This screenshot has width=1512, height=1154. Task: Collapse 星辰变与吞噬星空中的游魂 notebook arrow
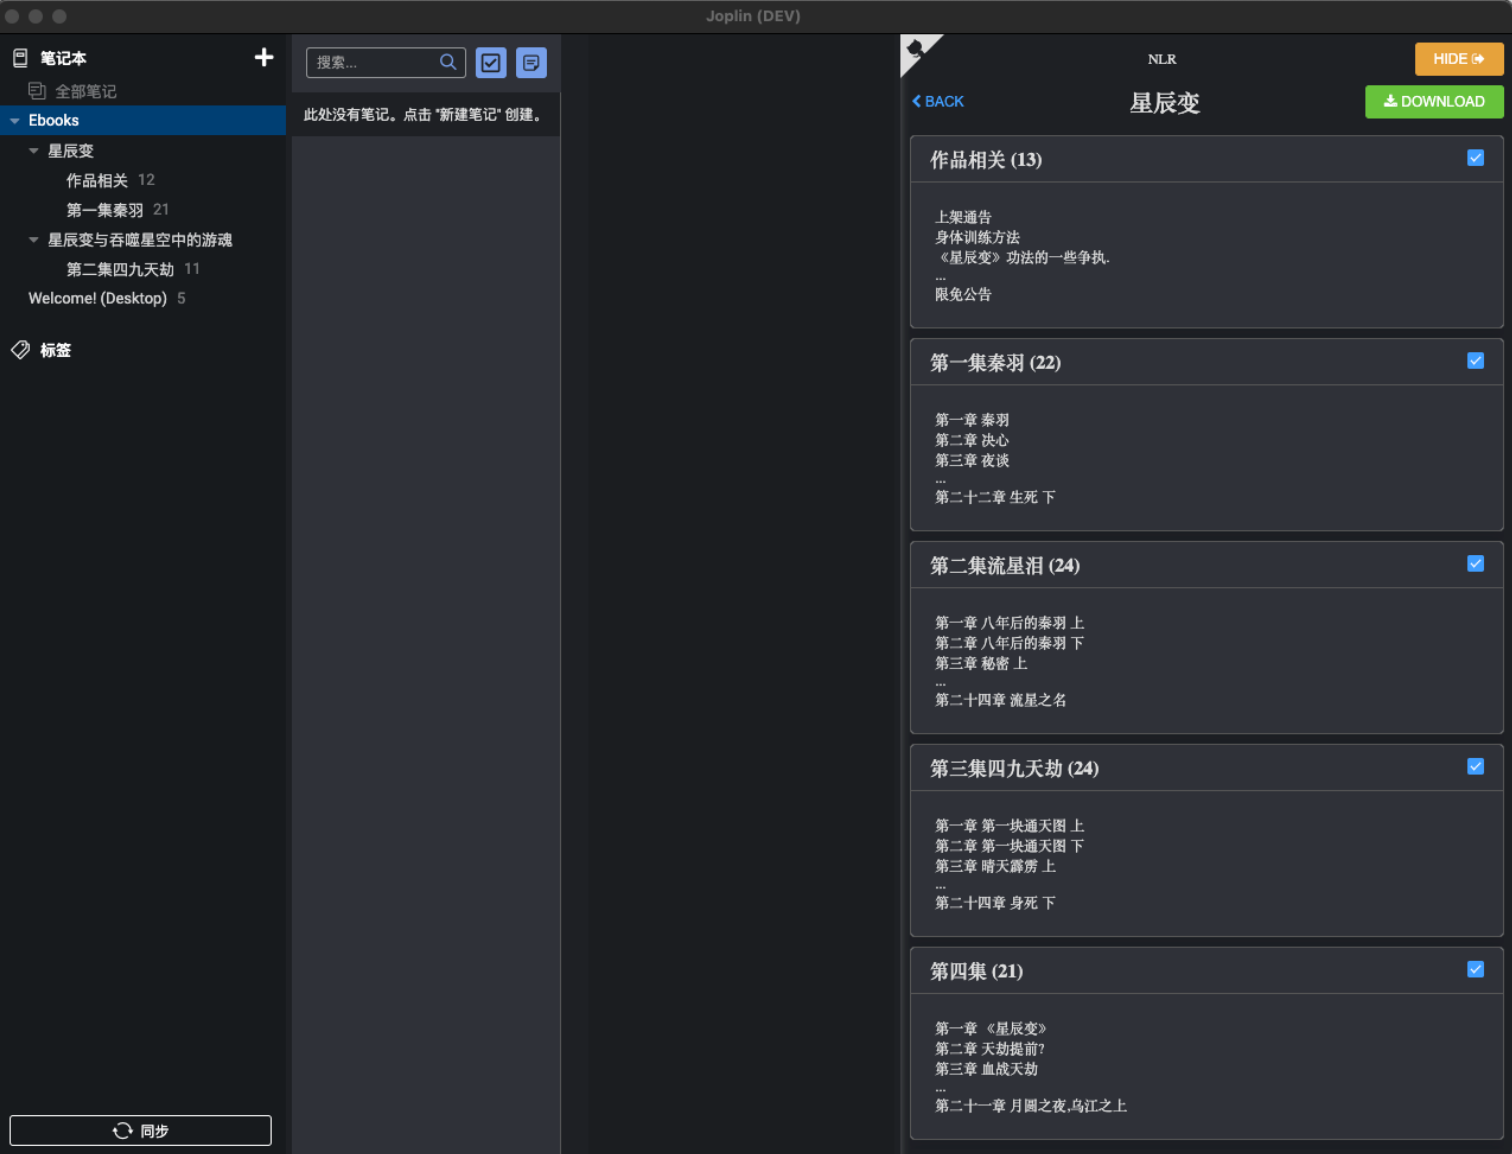34,240
